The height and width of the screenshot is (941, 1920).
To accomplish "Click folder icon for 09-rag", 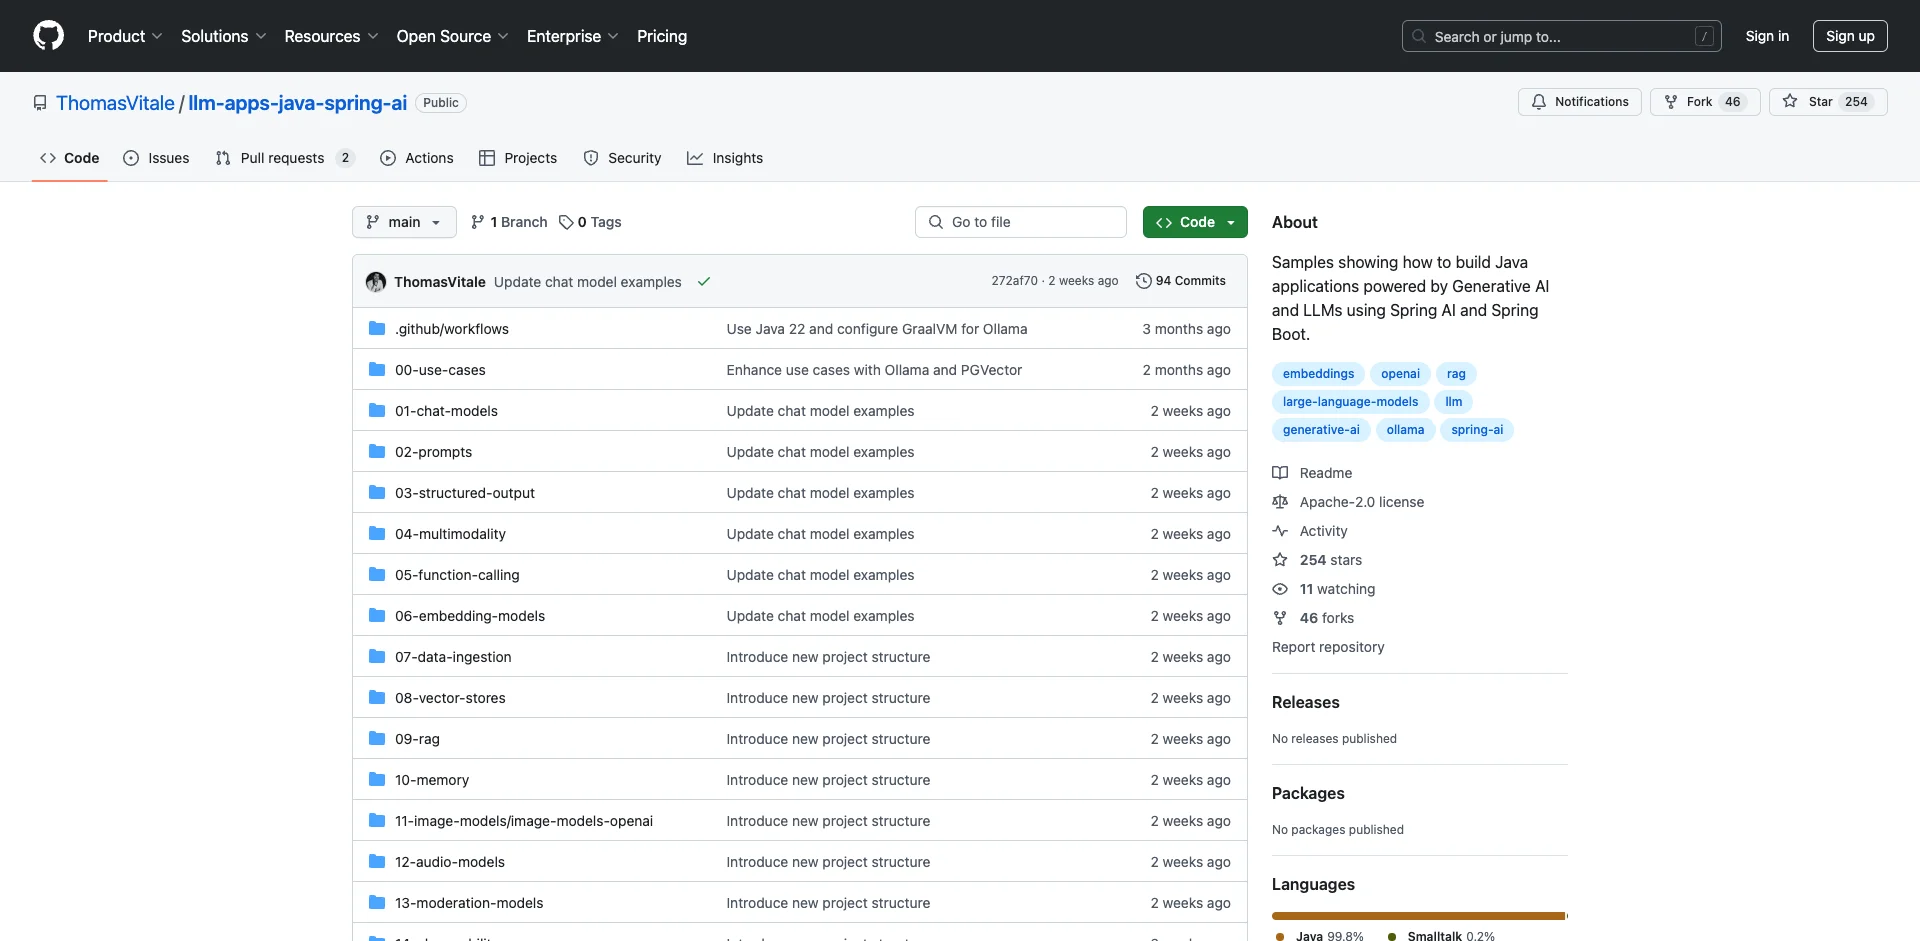I will pyautogui.click(x=377, y=739).
